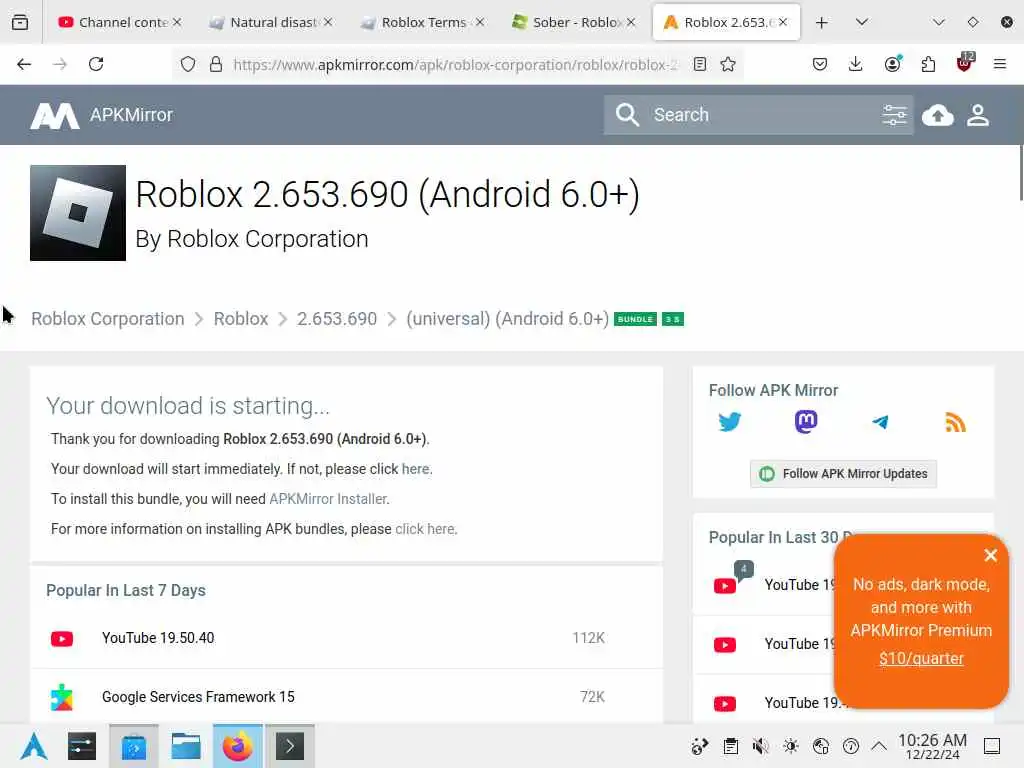The height and width of the screenshot is (768, 1024).
Task: Open the uBlock Origin extension icon
Action: (x=965, y=62)
